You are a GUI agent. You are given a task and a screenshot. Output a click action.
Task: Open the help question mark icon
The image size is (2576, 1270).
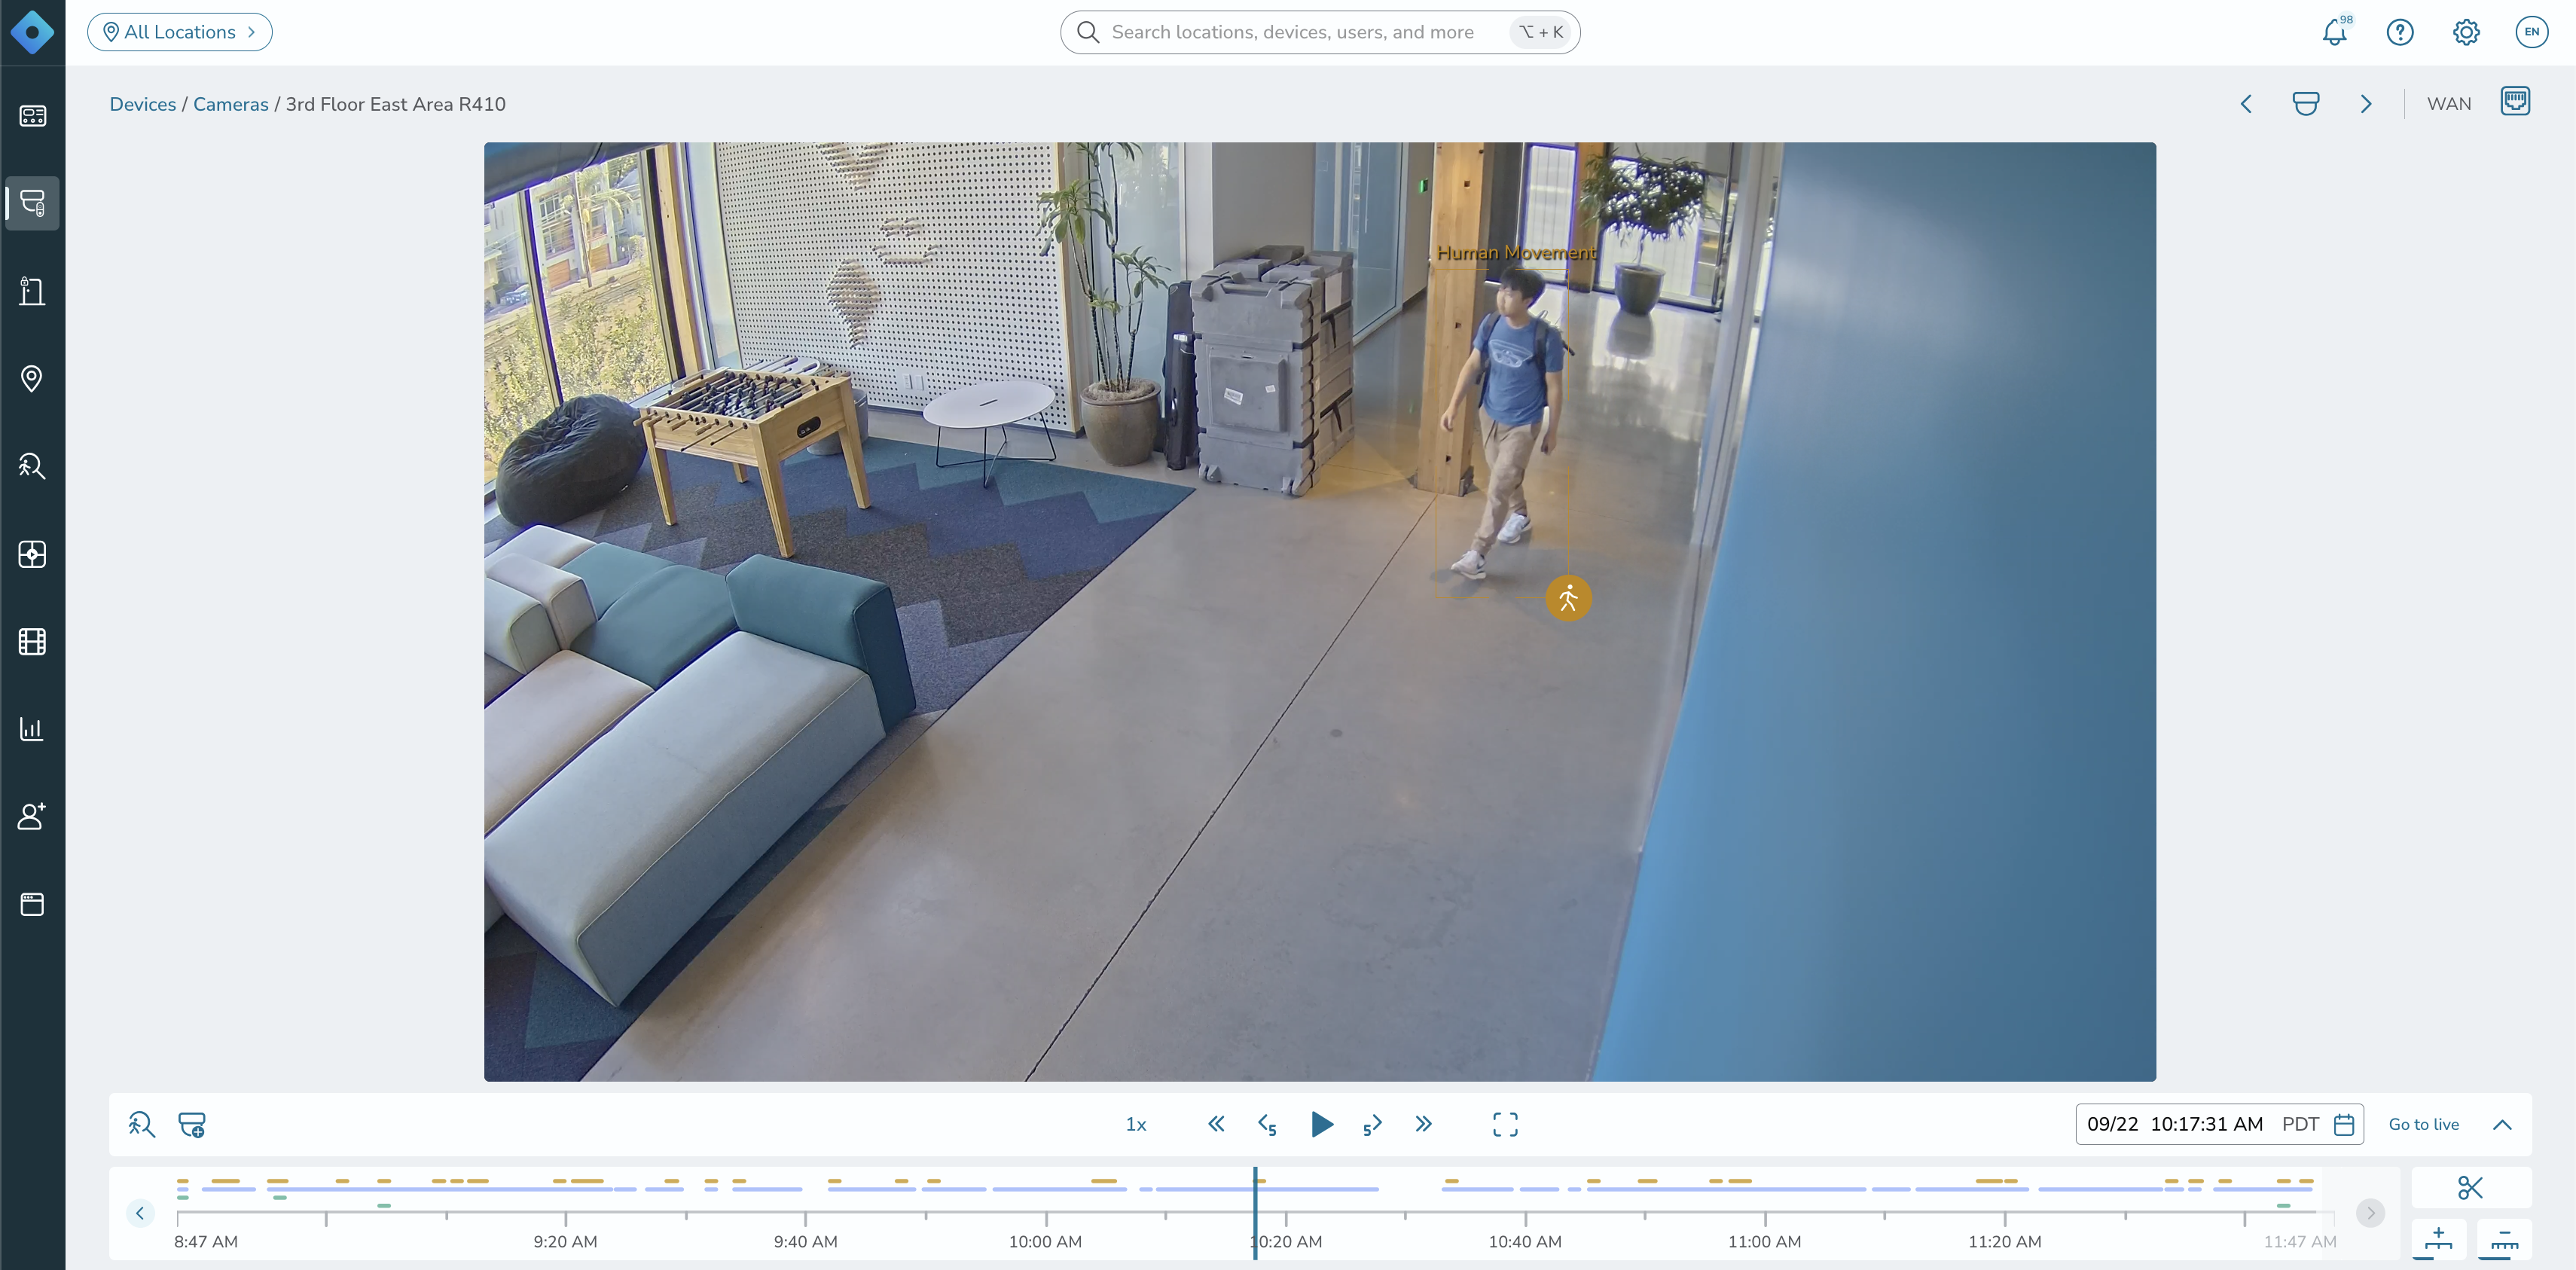[x=2400, y=32]
